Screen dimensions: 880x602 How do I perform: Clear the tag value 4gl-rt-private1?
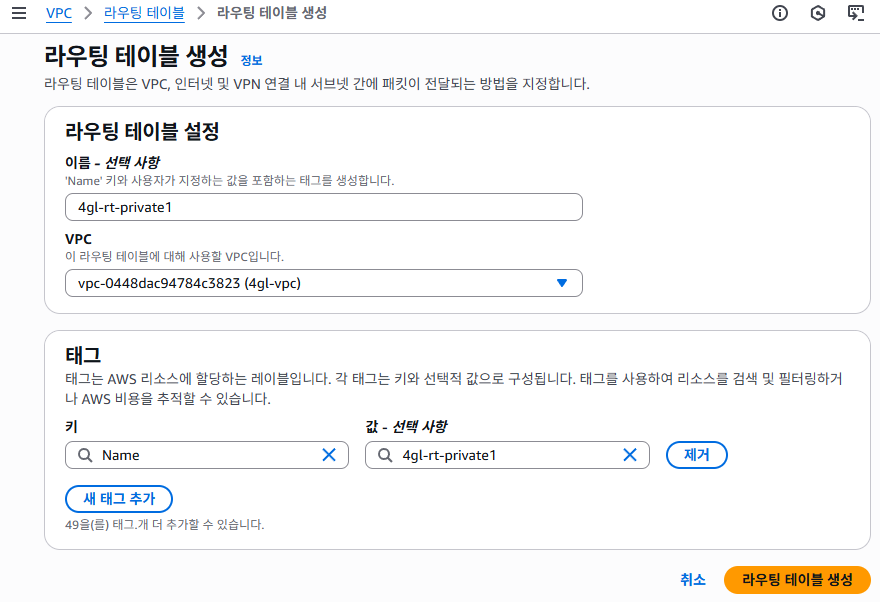(630, 455)
